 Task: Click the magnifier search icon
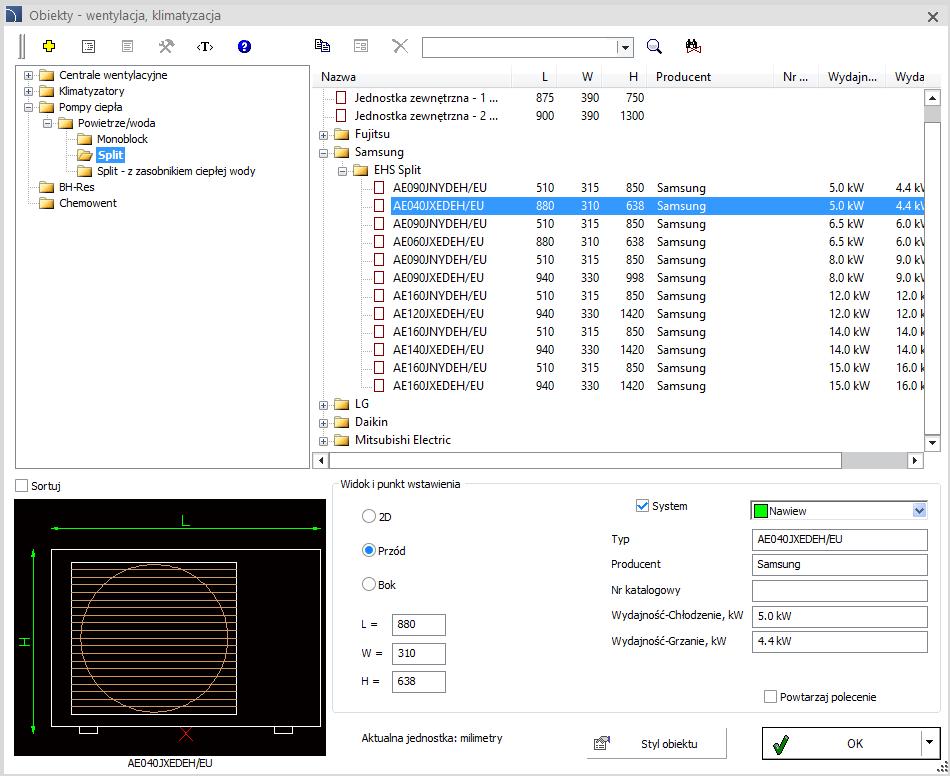click(x=654, y=46)
